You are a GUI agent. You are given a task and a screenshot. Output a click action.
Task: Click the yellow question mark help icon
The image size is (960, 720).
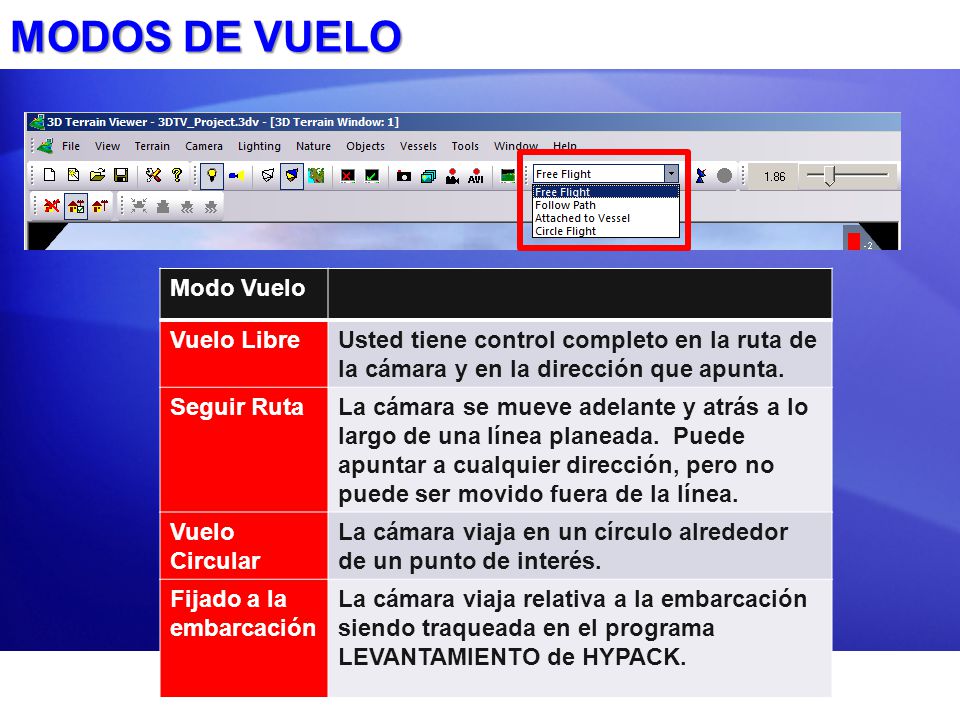(x=177, y=176)
